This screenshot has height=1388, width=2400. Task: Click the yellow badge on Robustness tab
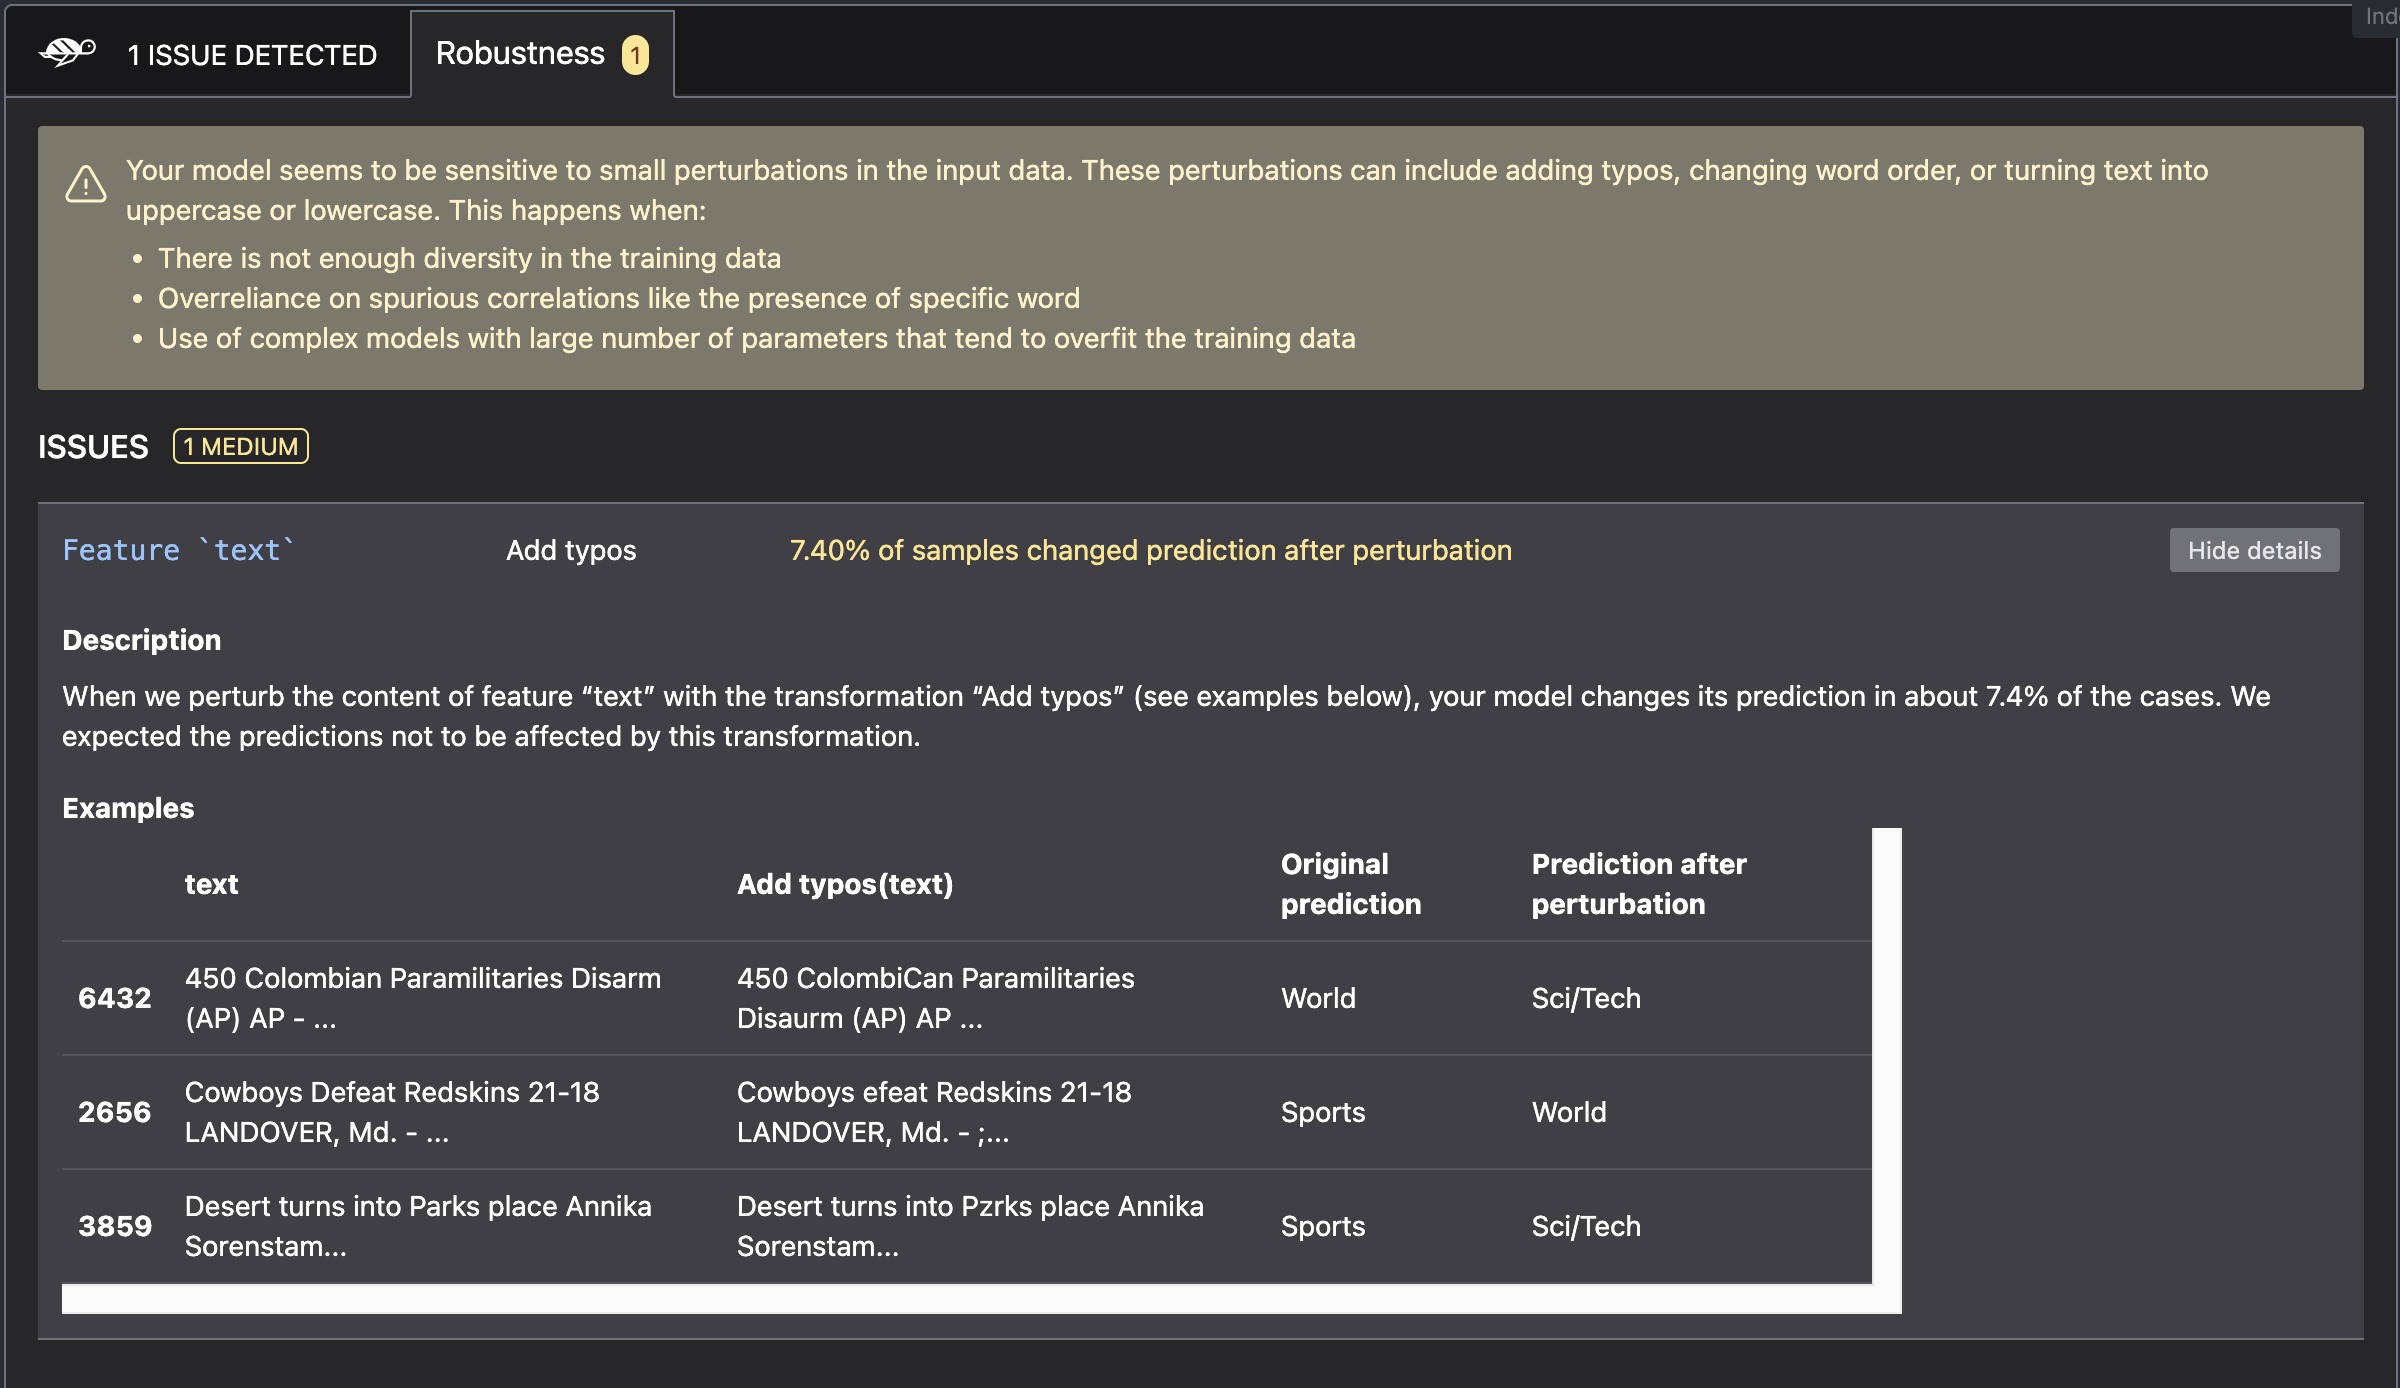coord(635,55)
